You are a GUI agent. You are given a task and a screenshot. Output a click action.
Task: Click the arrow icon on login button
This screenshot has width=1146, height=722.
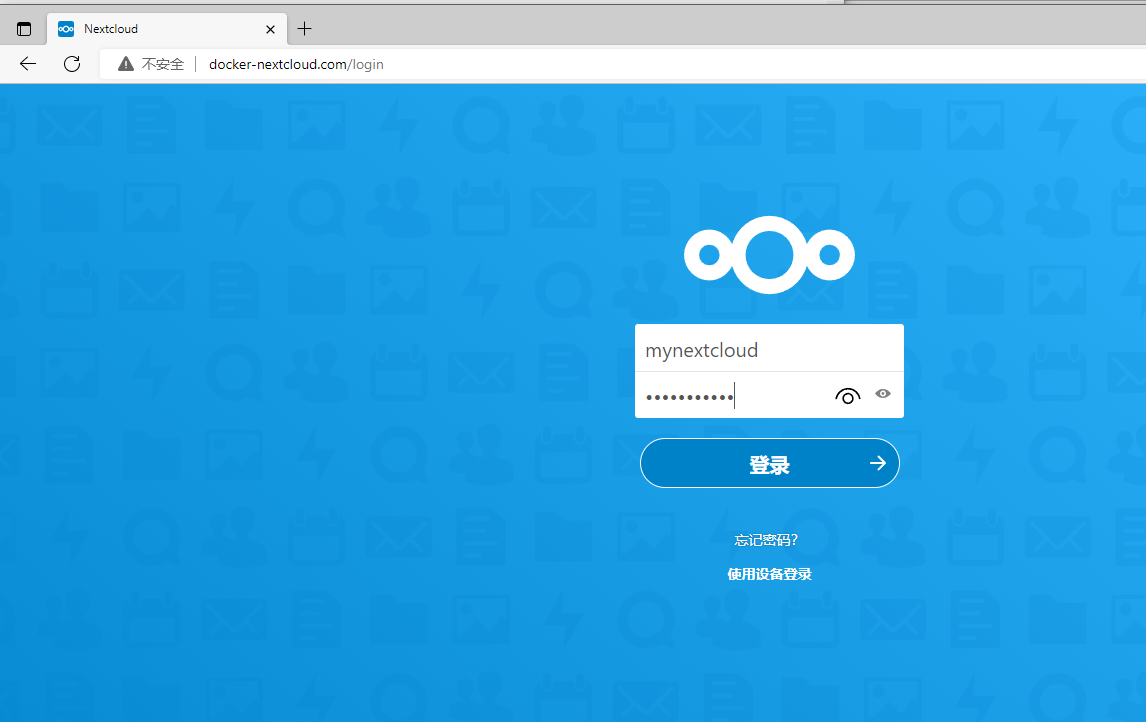878,463
